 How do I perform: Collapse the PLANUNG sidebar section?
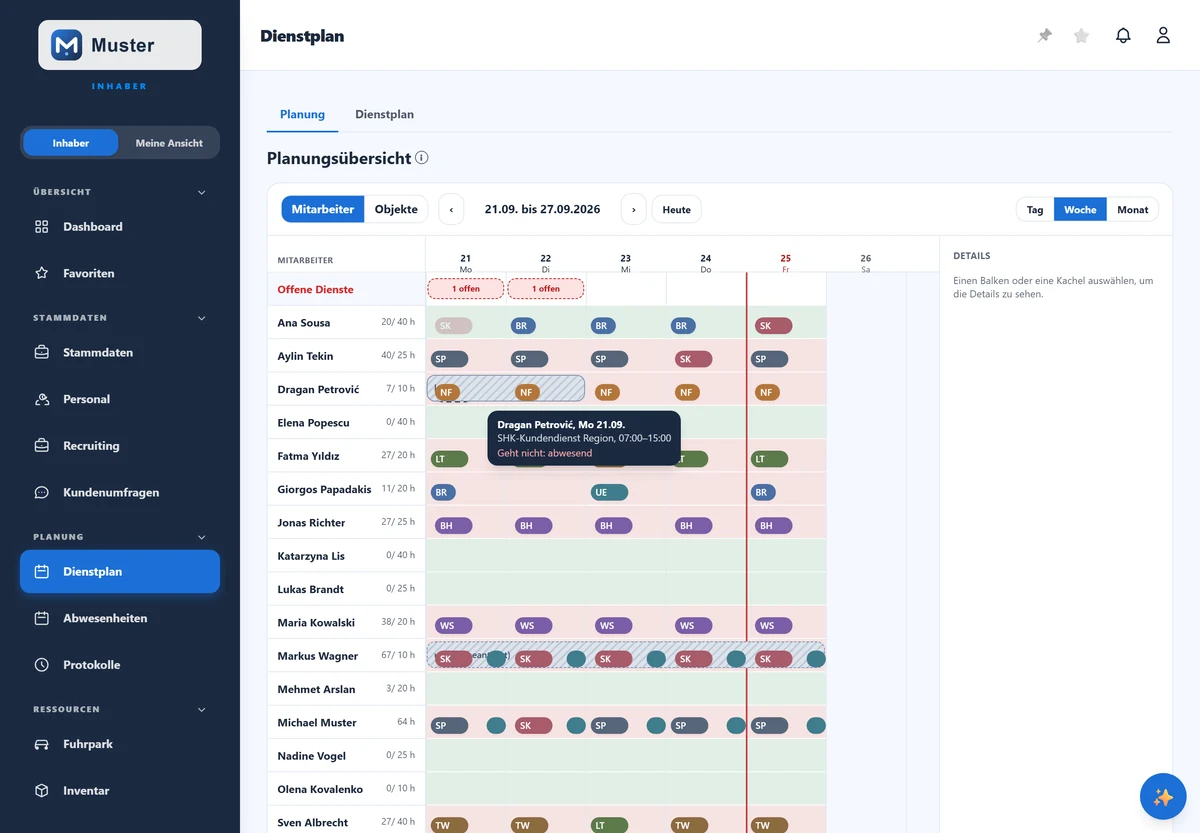pos(202,537)
